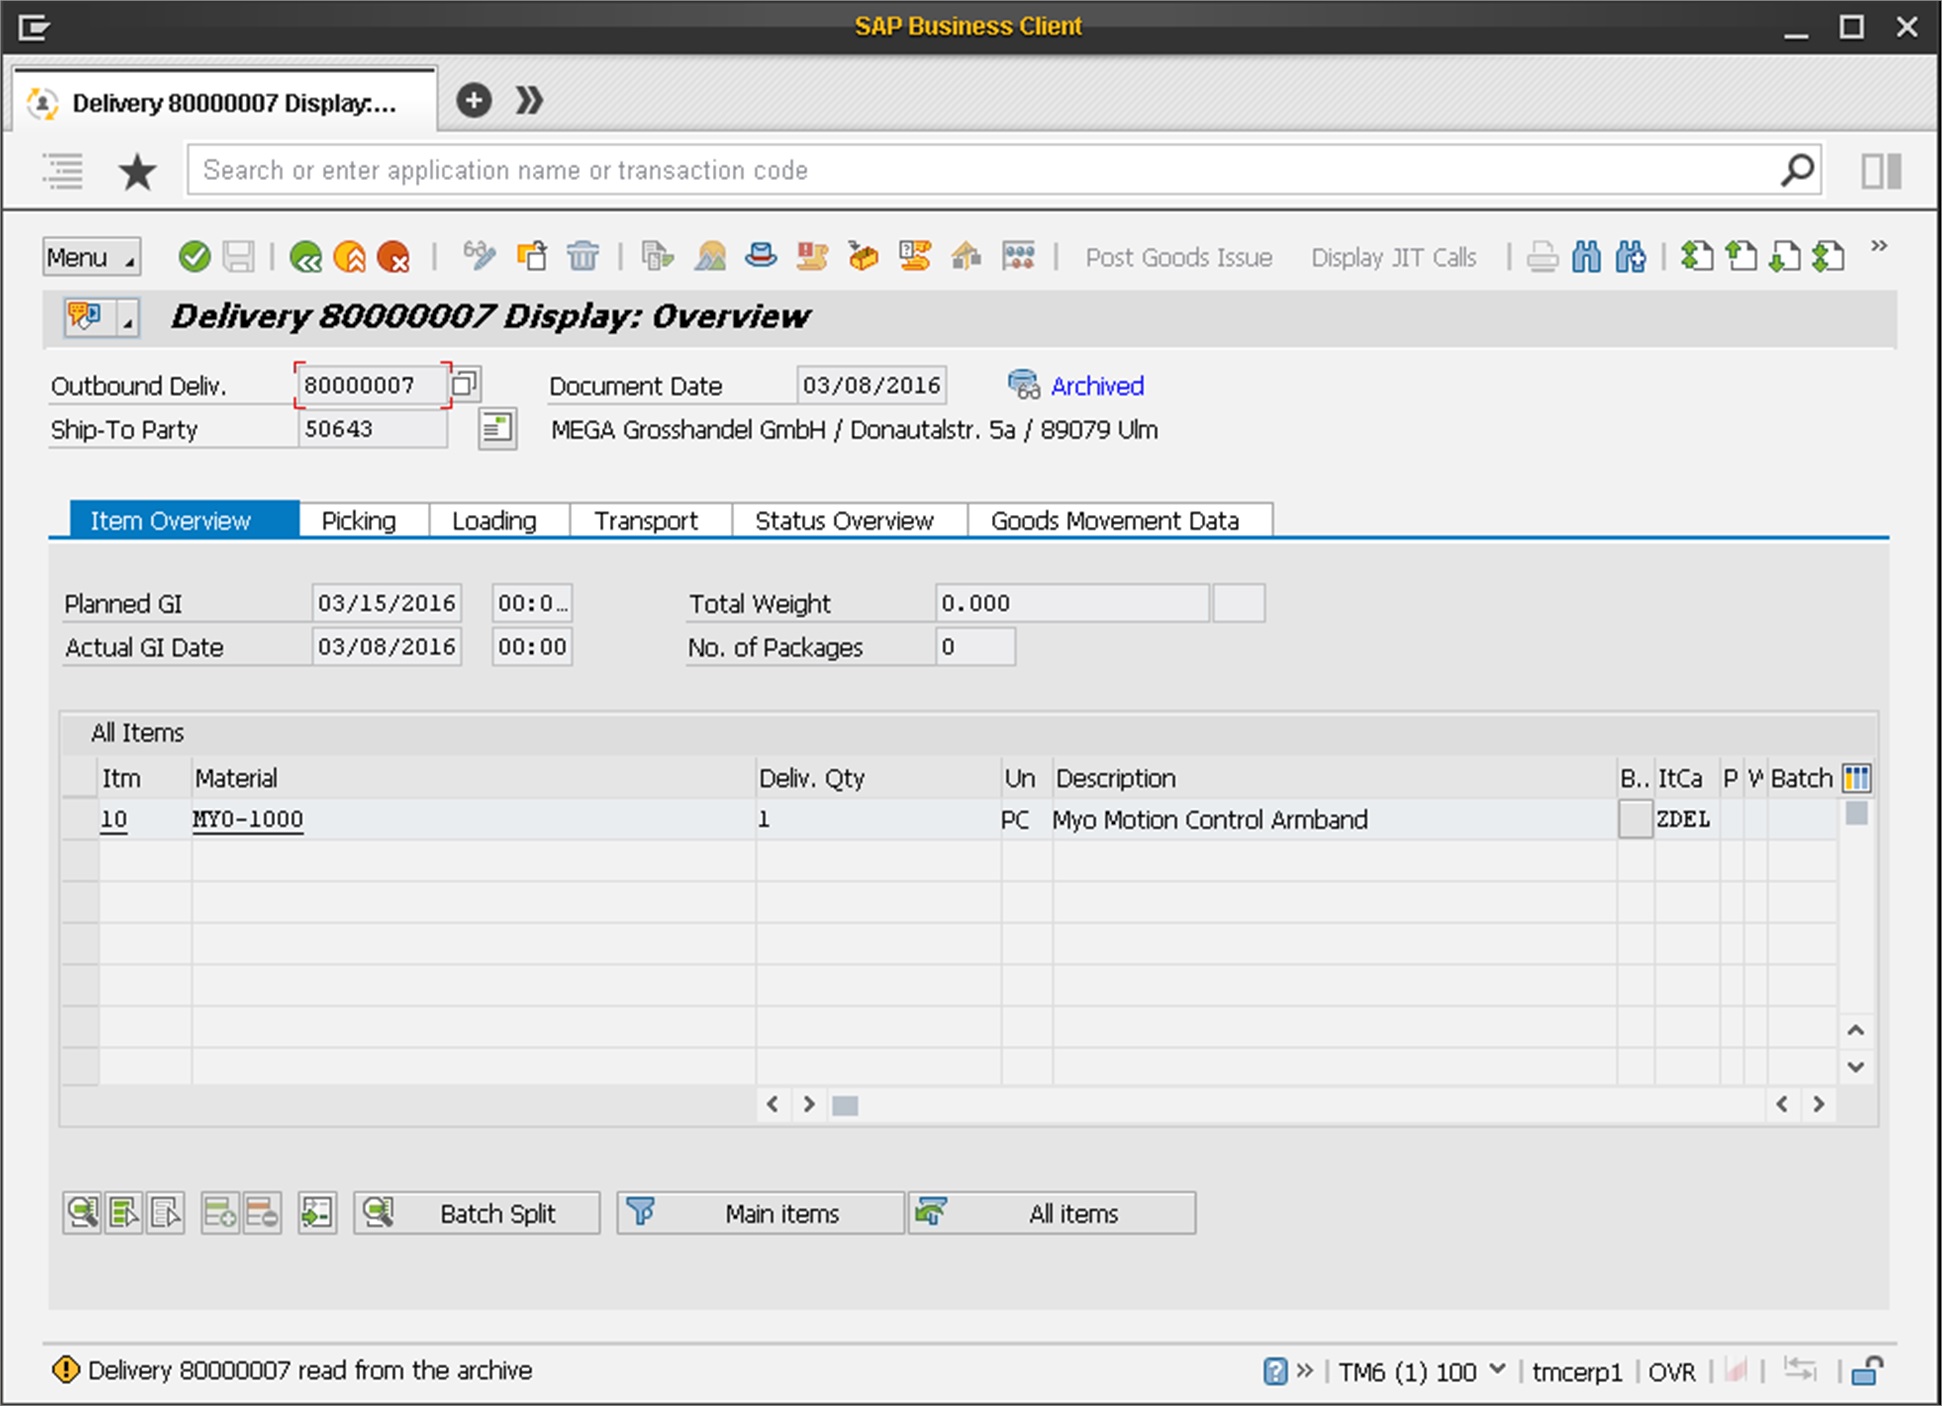Switch to the Goods Movement Data tab
The image size is (1942, 1406).
(1115, 520)
